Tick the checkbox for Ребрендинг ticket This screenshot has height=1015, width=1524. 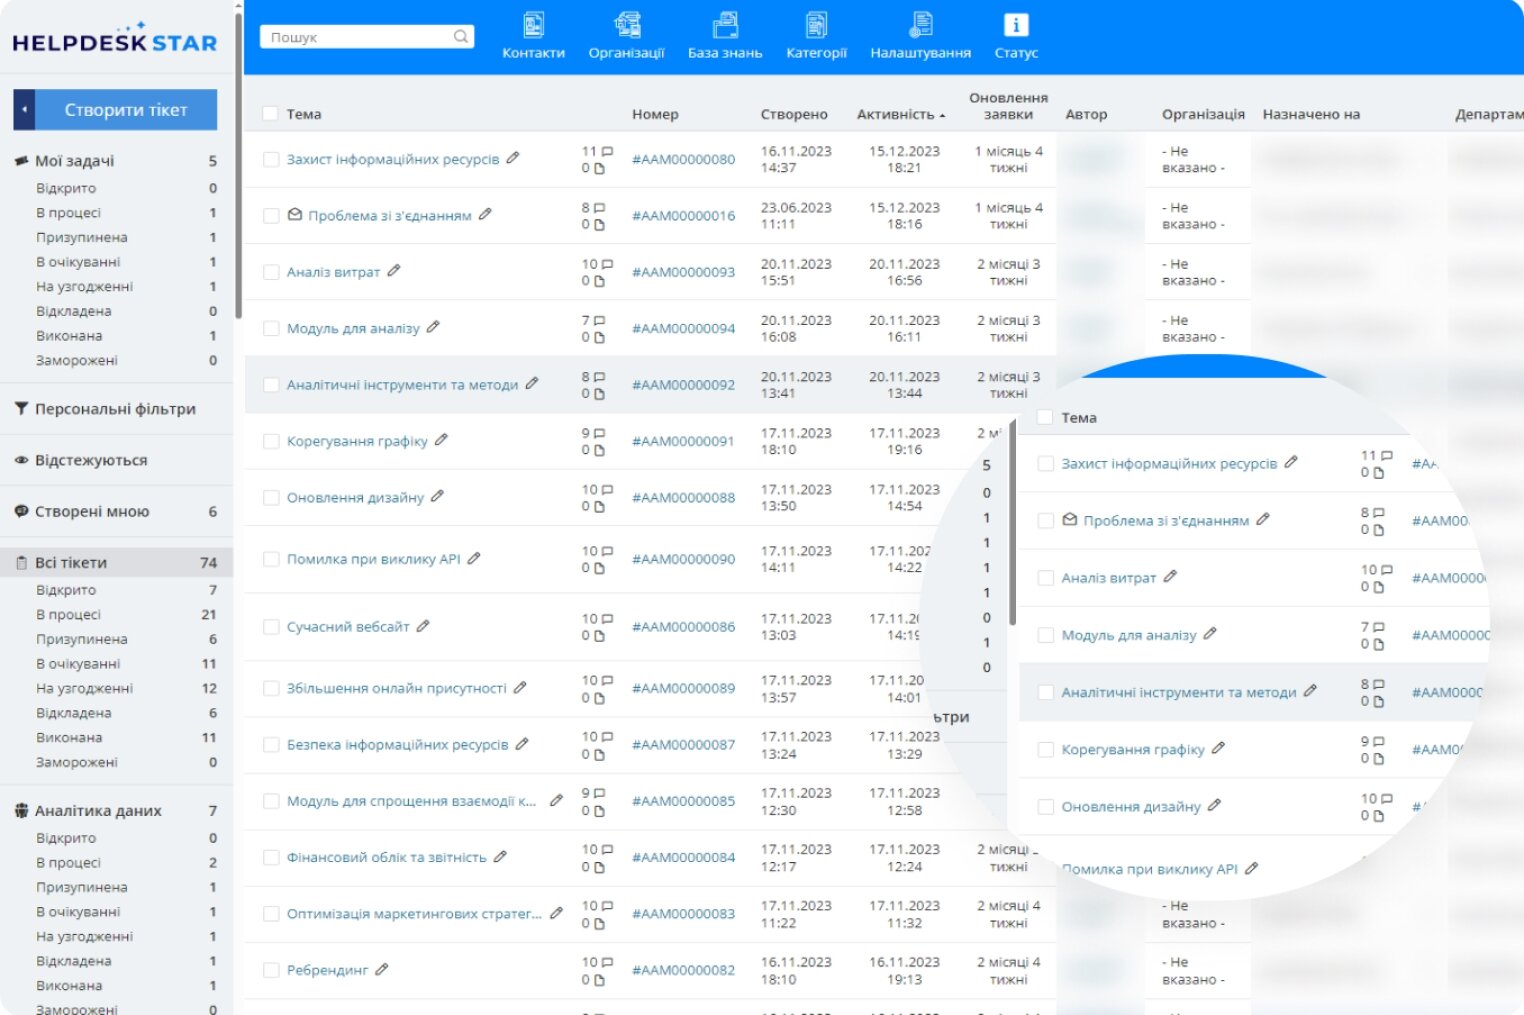pos(270,970)
